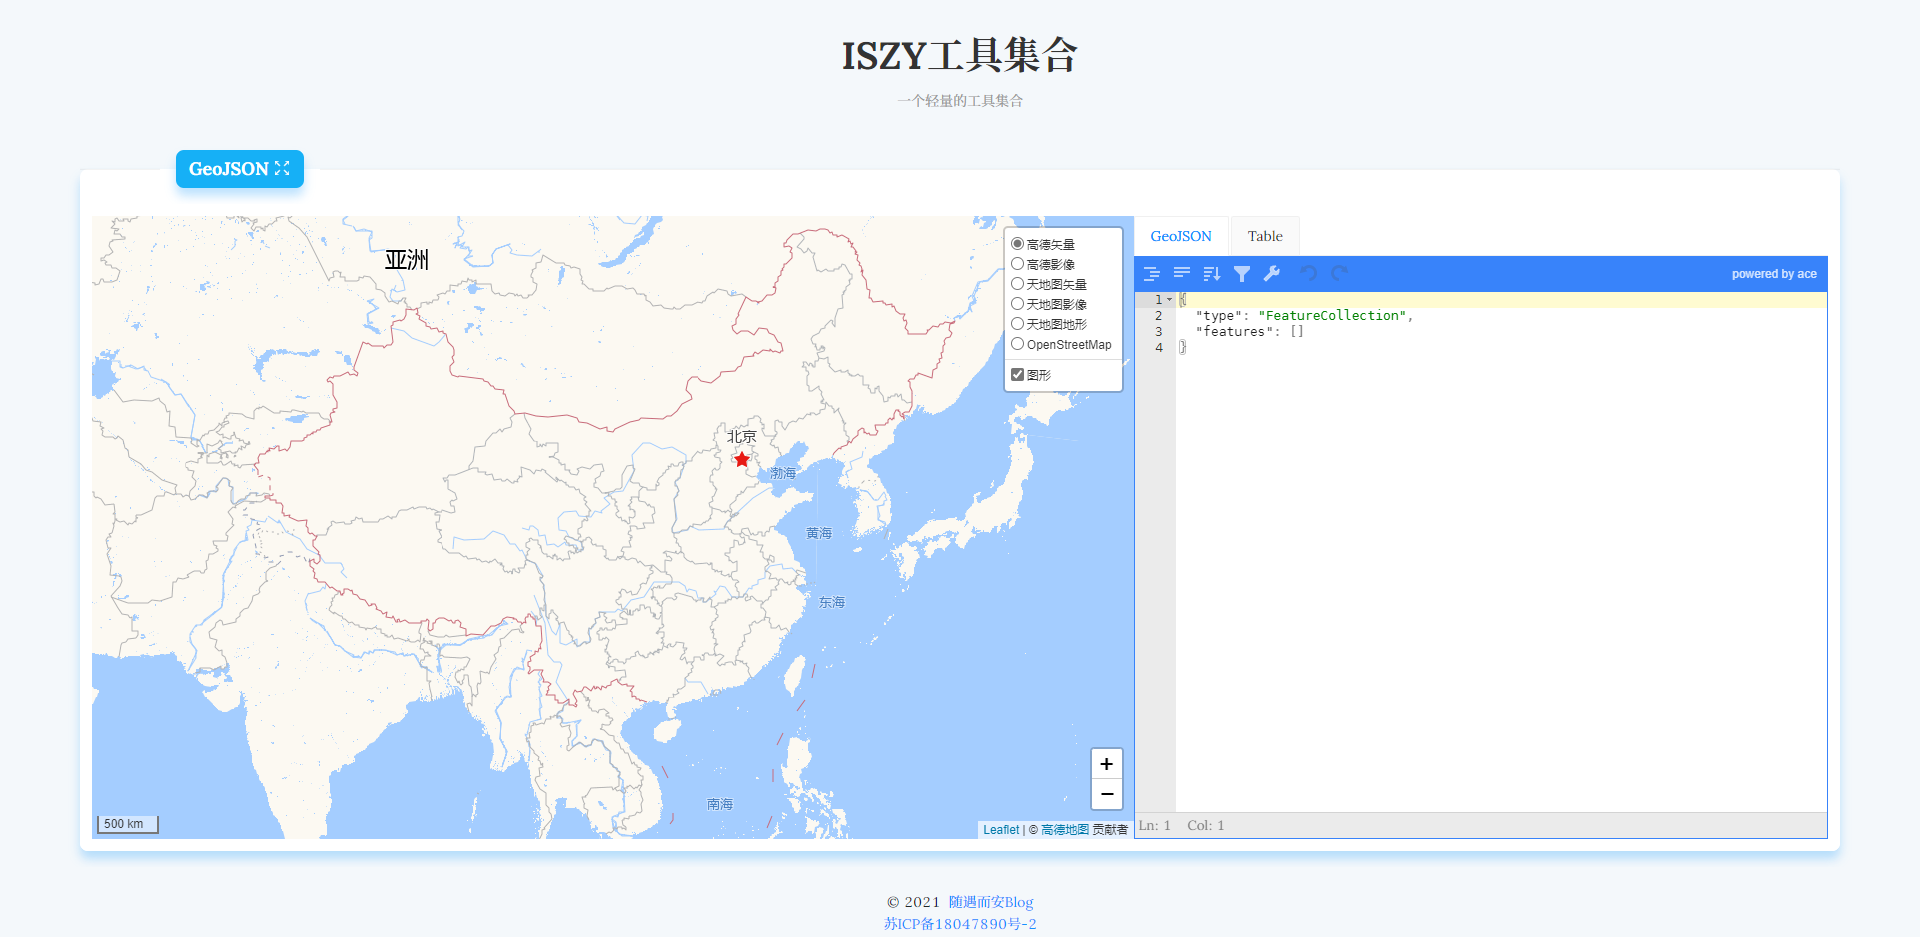1920x937 pixels.
Task: Click the undo icon in the editor
Action: point(1308,273)
